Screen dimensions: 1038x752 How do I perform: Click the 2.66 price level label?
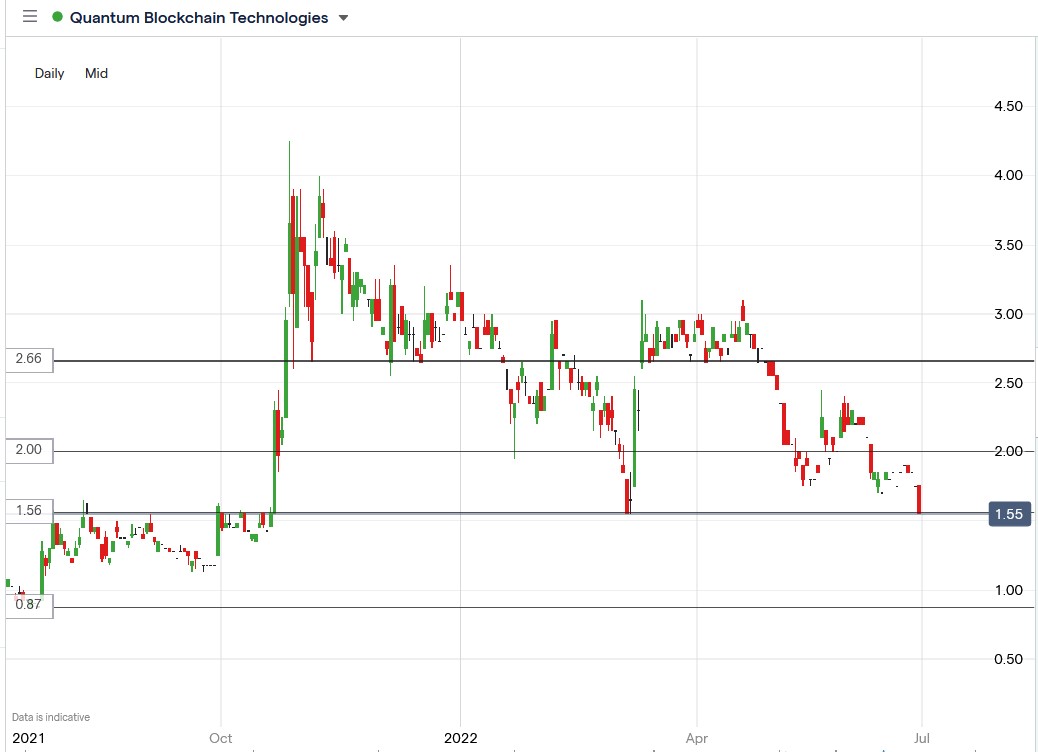pos(29,361)
